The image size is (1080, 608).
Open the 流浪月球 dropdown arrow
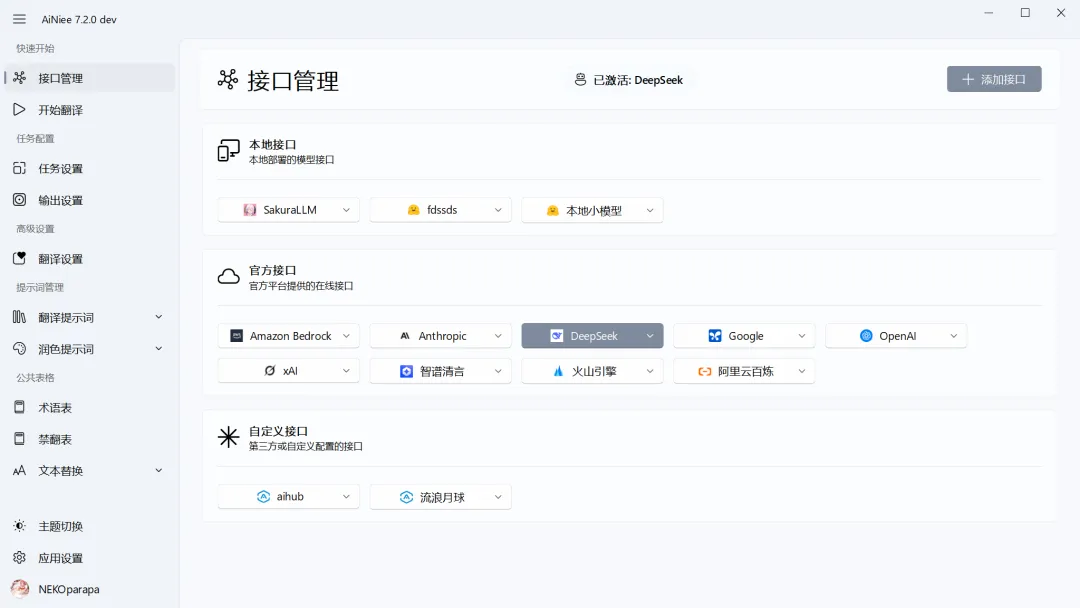[498, 497]
